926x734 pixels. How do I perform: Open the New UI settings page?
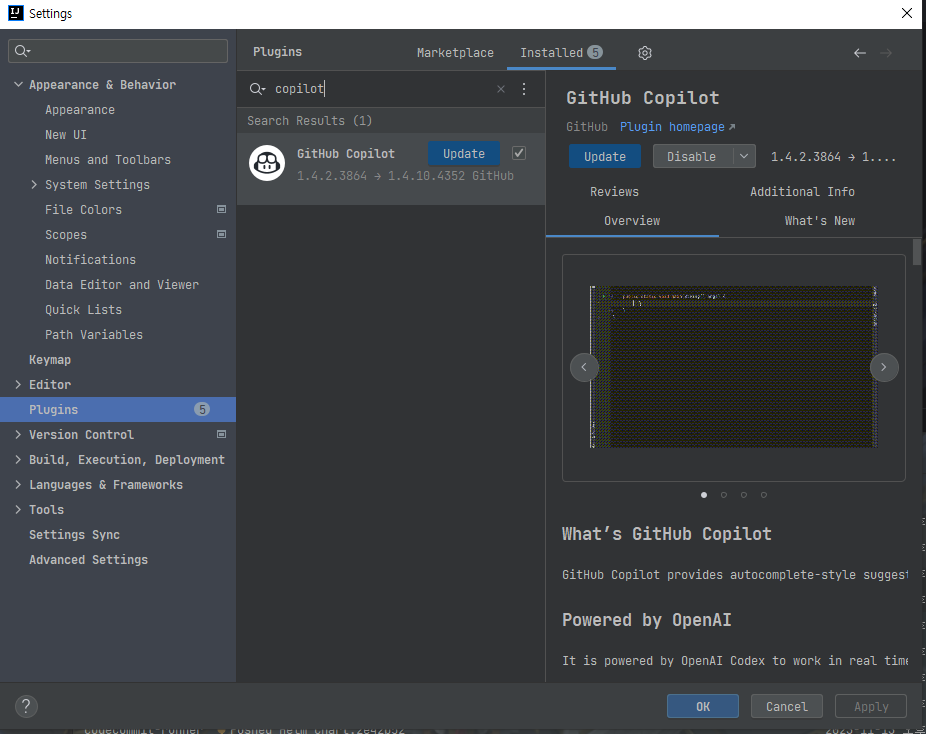click(66, 135)
